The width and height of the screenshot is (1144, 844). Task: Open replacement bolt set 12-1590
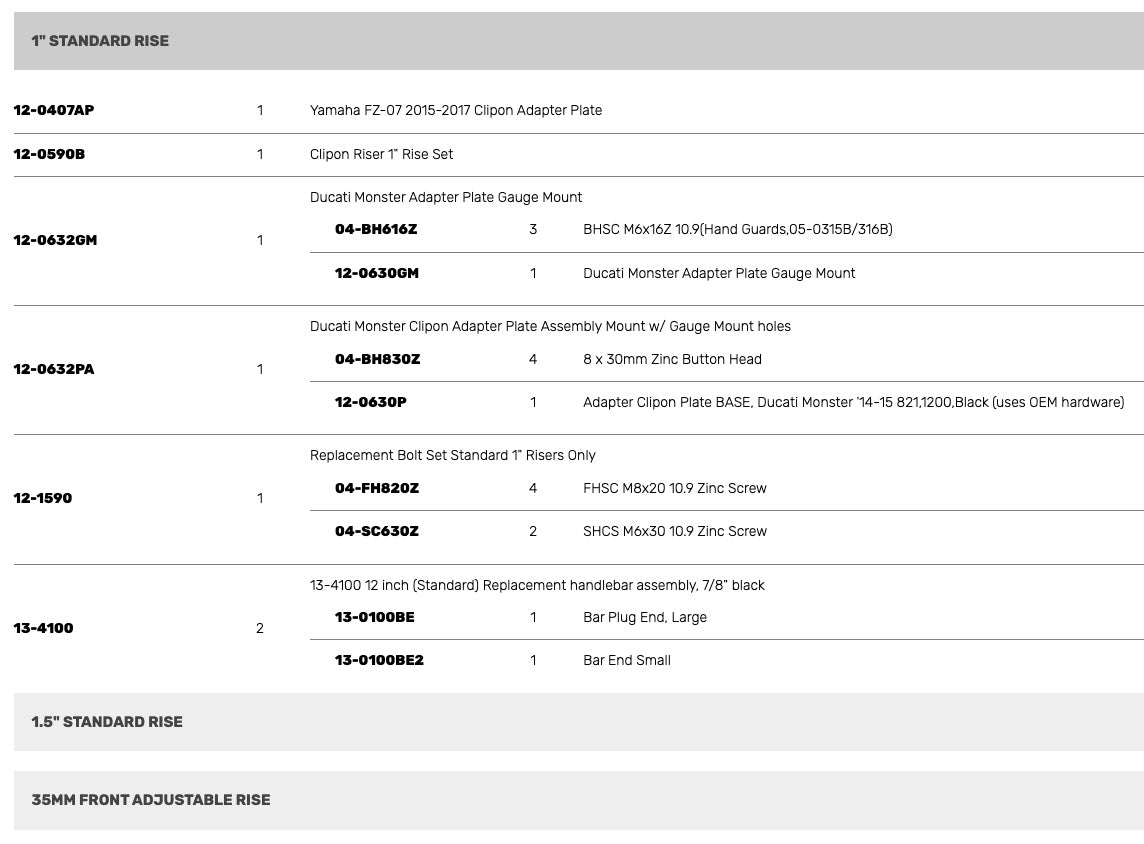click(43, 498)
